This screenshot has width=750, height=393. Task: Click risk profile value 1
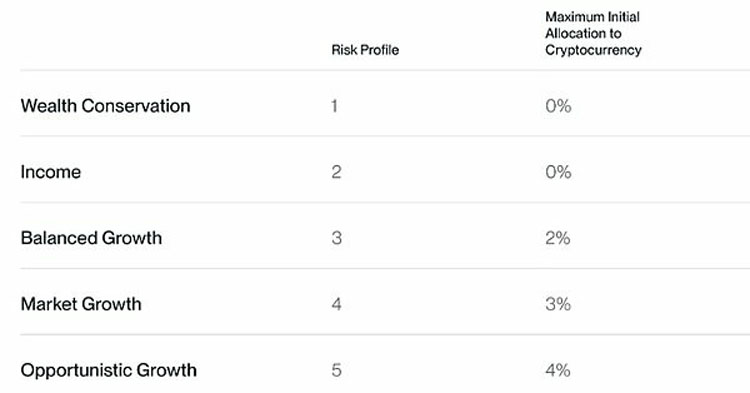(x=334, y=106)
